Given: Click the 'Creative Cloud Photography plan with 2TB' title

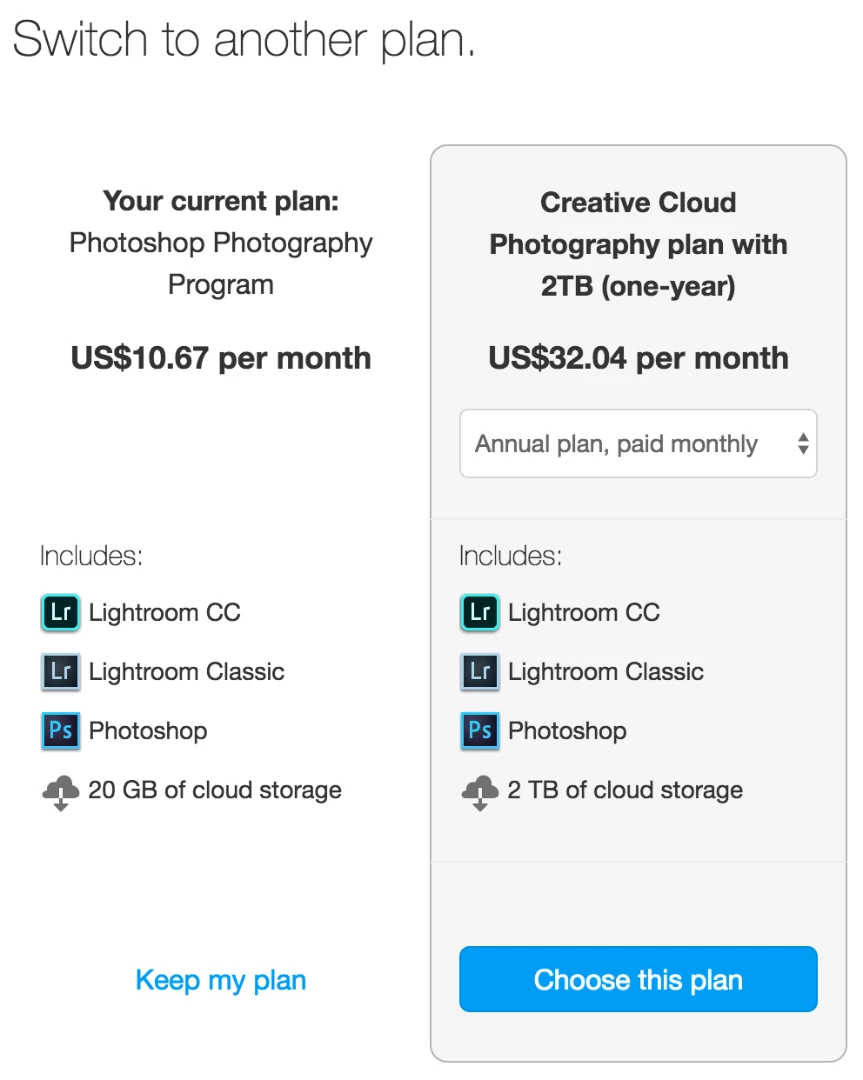Looking at the screenshot, I should pyautogui.click(x=638, y=244).
